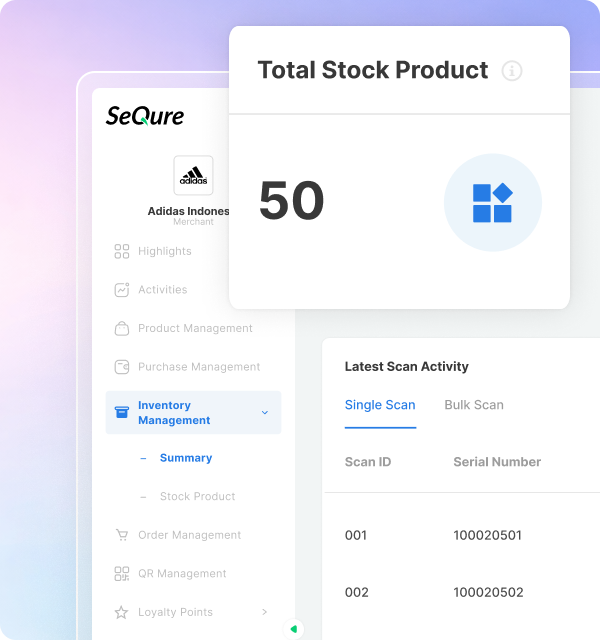The width and height of the screenshot is (600, 640).
Task: Click the info icon beside Total Stock Product
Action: 512,71
